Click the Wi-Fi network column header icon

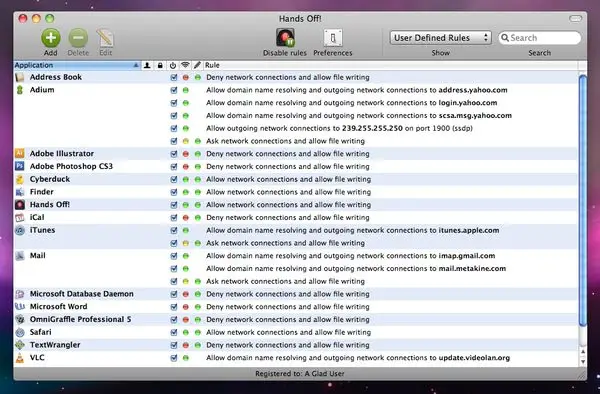[185, 65]
